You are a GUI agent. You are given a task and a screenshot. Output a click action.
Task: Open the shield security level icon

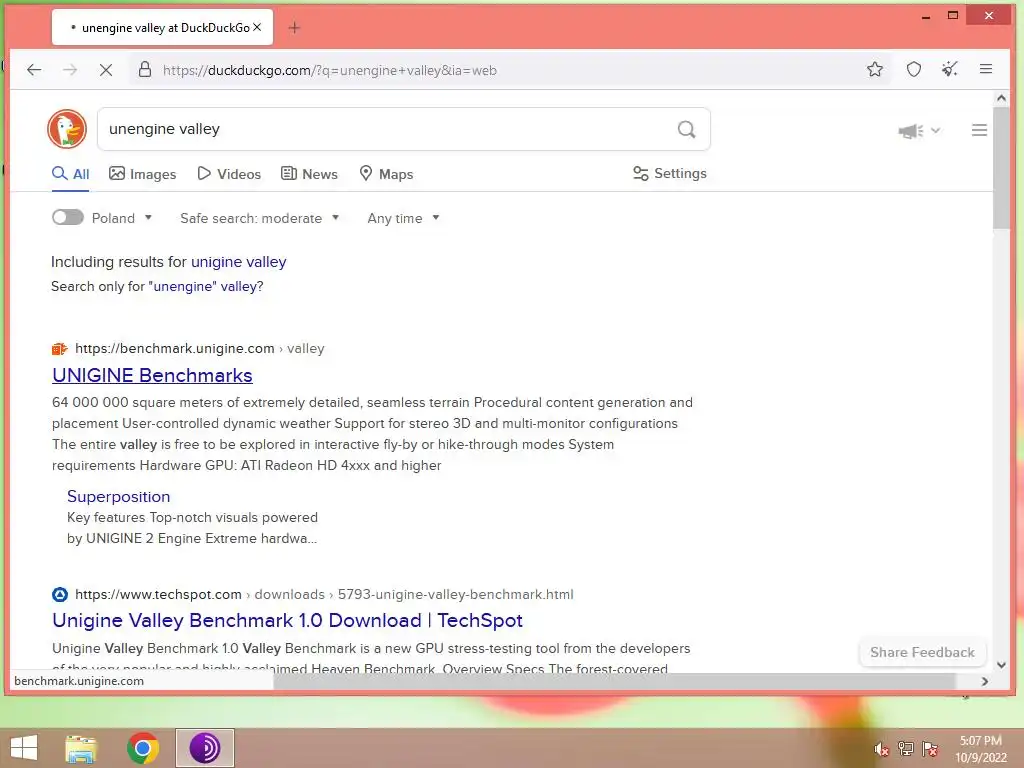914,69
